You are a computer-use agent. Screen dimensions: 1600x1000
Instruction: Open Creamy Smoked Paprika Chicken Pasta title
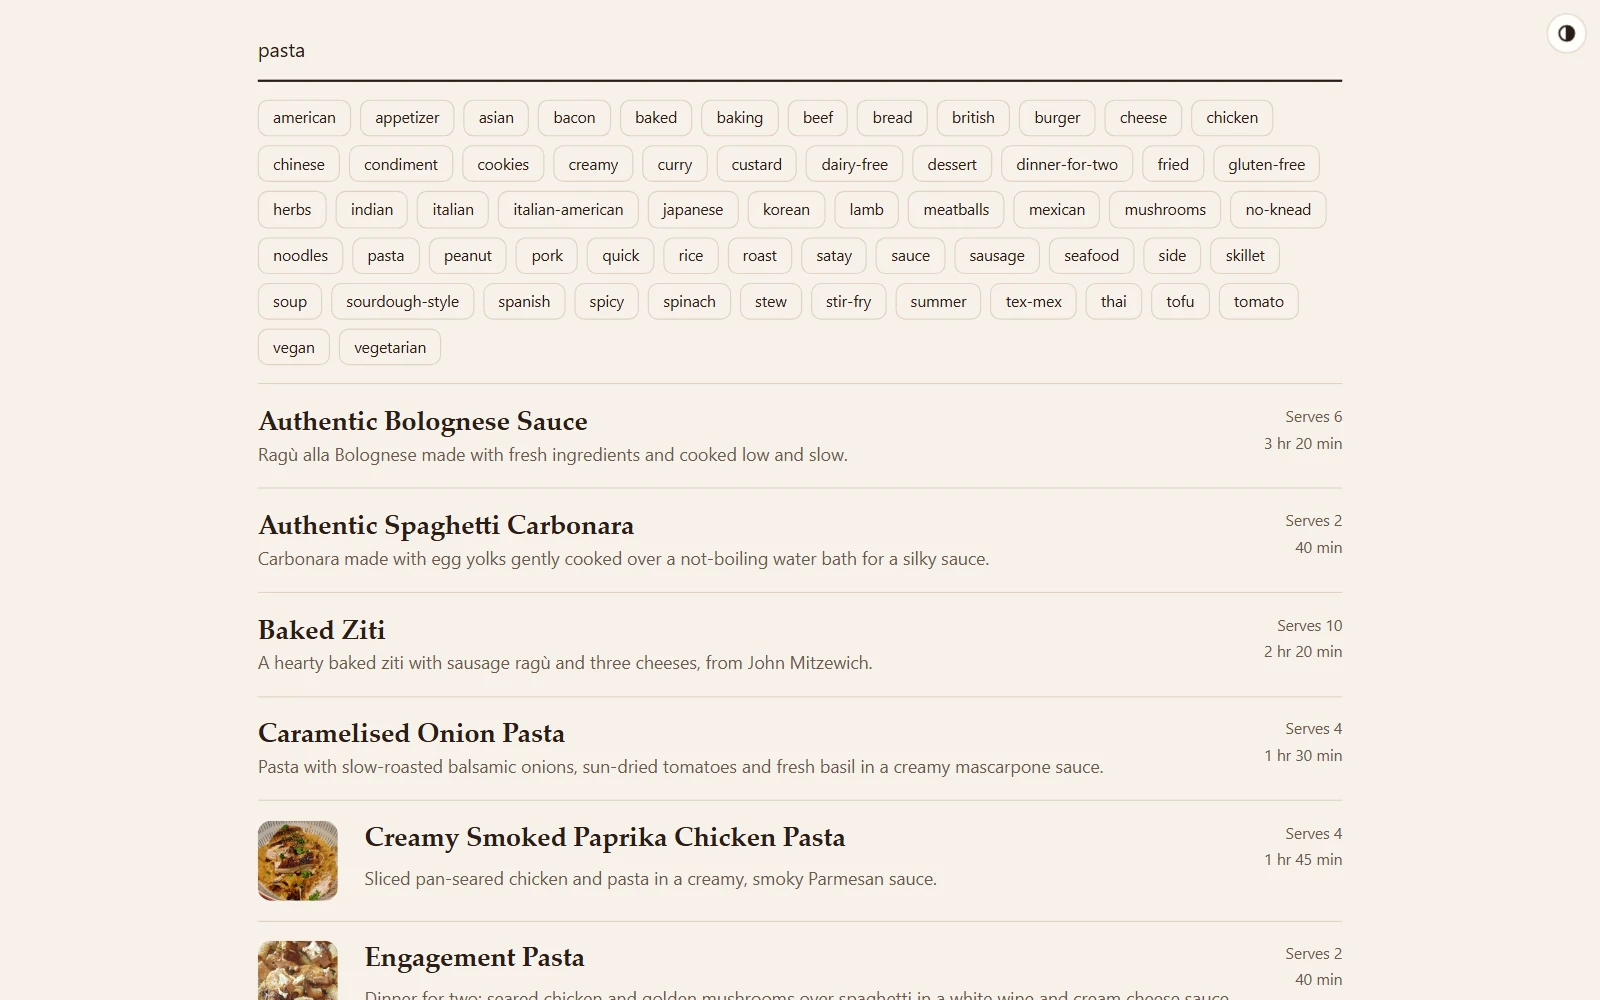coord(605,837)
